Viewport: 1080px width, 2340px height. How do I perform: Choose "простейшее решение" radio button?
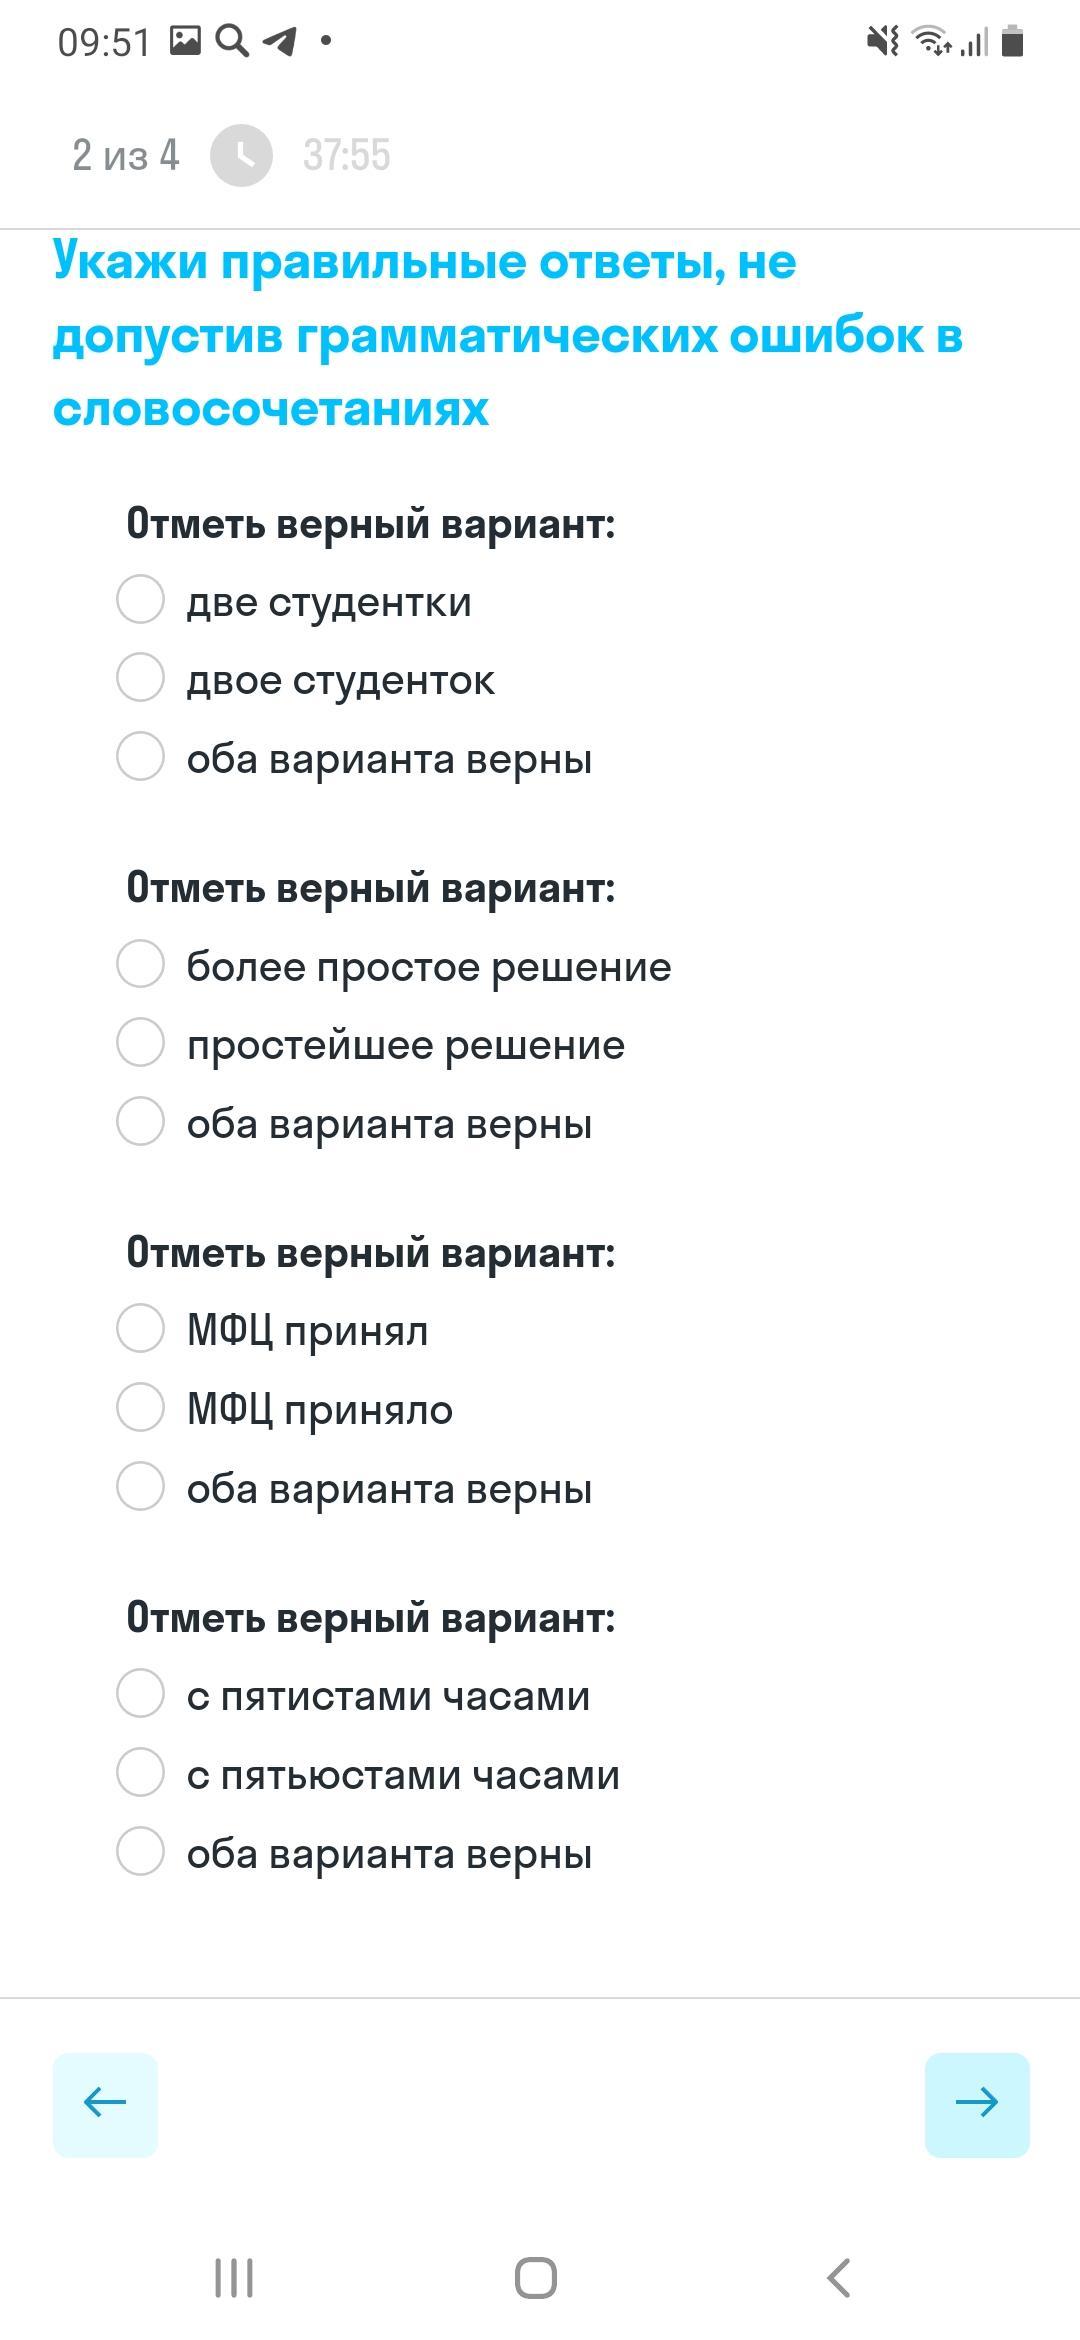click(x=141, y=1043)
